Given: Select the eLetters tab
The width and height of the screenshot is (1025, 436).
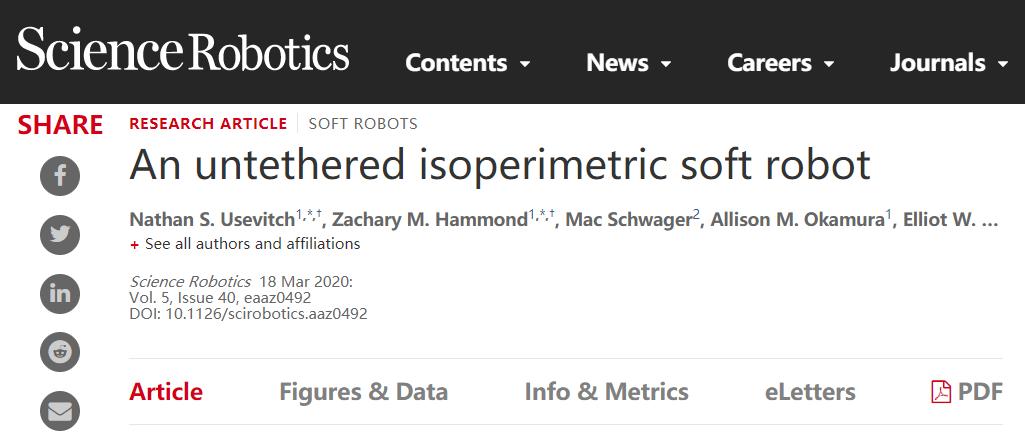Looking at the screenshot, I should click(810, 391).
